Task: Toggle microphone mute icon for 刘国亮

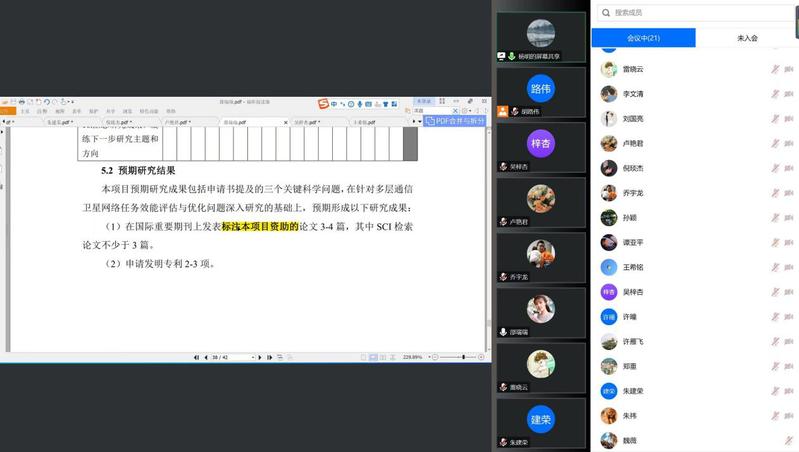Action: (774, 118)
